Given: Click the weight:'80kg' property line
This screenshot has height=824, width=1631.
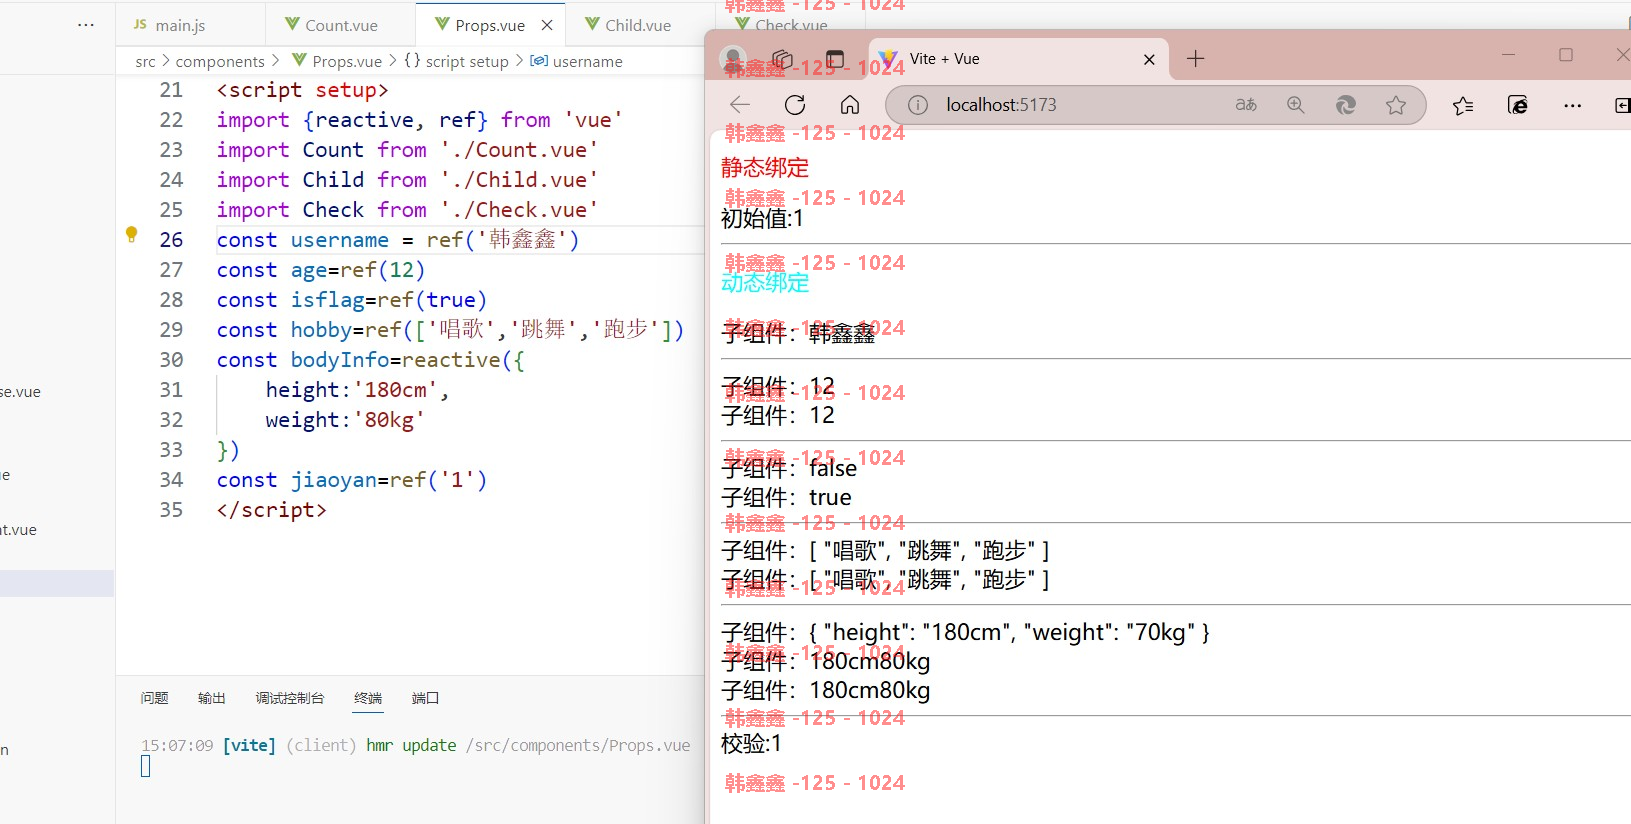Looking at the screenshot, I should click(x=345, y=420).
